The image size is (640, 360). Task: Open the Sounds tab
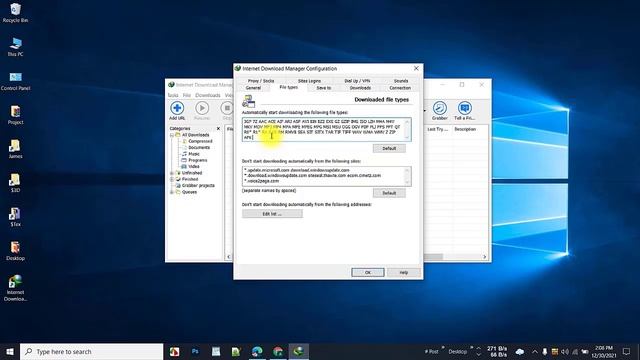coord(401,81)
